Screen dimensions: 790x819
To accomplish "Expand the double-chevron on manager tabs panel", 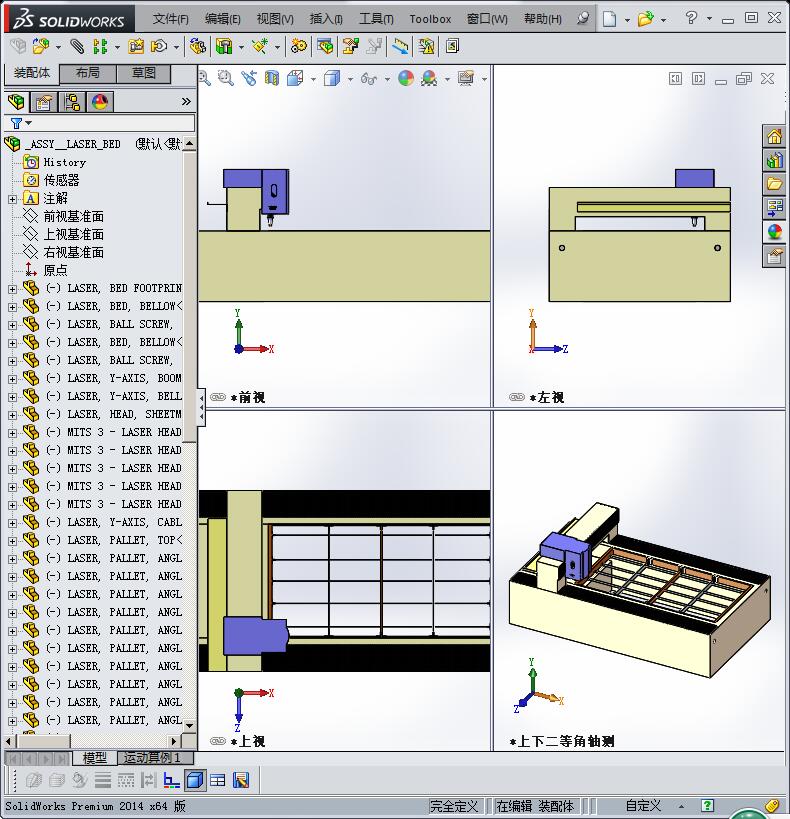I will 186,101.
